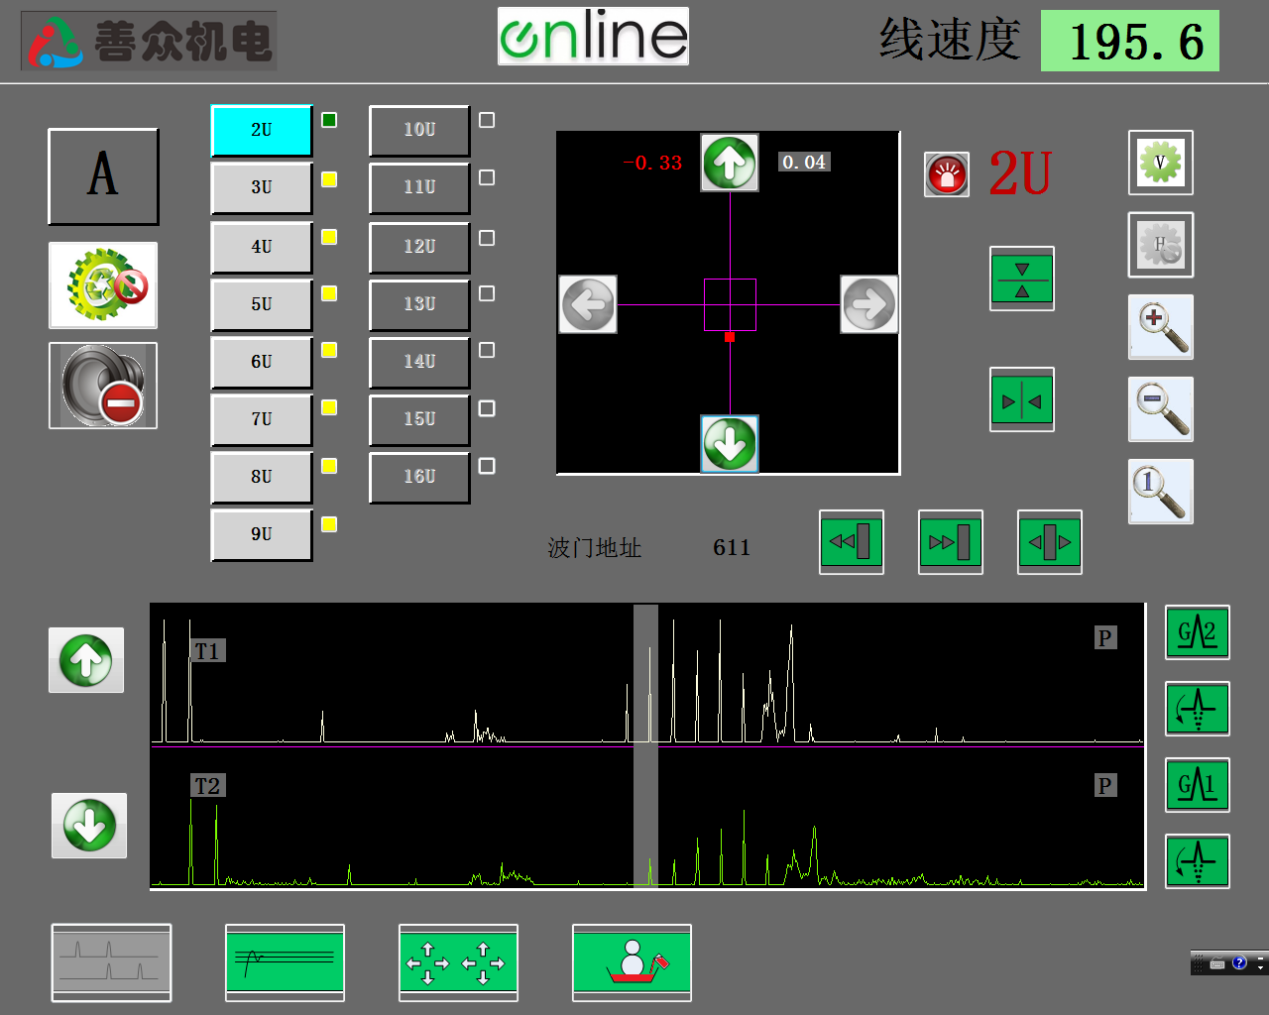The width and height of the screenshot is (1269, 1015).
Task: Enable the checkbox next to 16U
Action: 487,466
